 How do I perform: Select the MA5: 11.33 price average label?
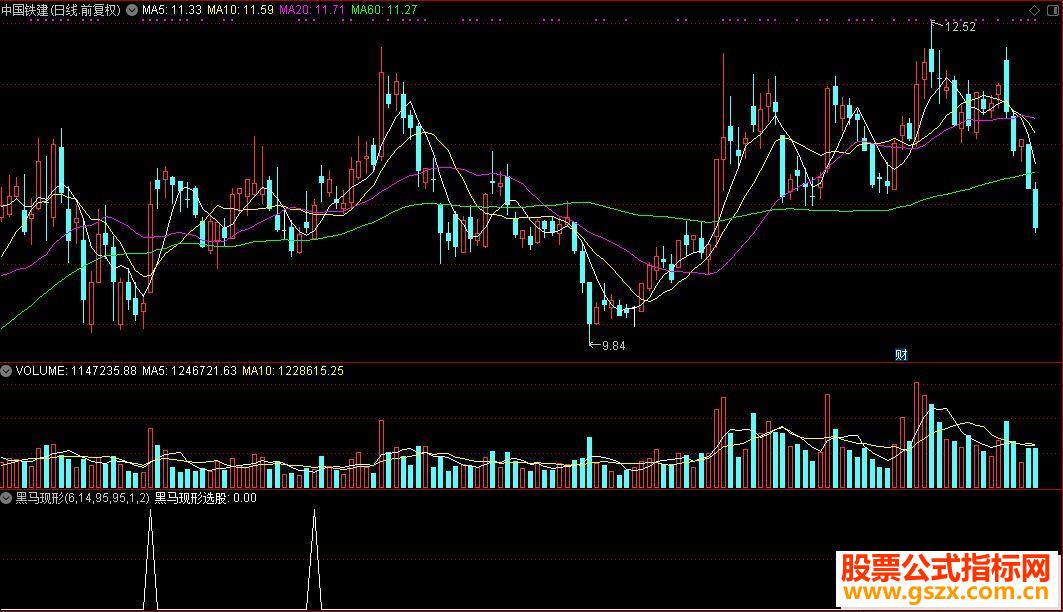(x=172, y=10)
